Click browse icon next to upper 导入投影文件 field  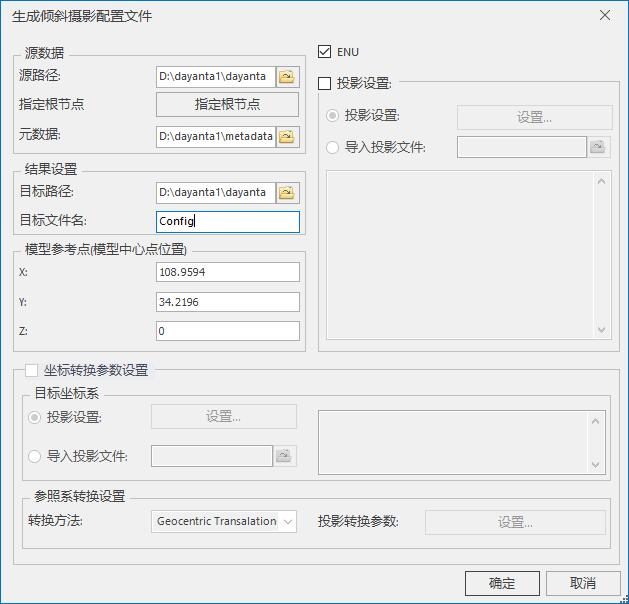599,147
